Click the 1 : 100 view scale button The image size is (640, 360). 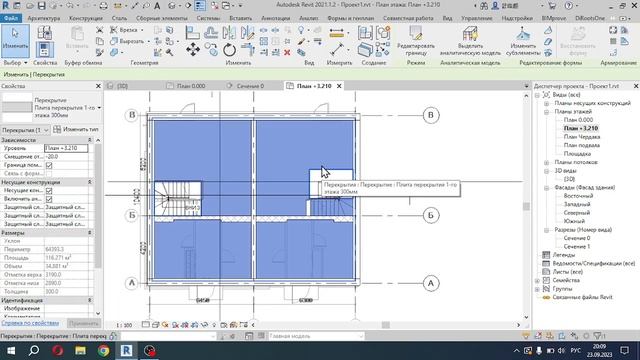pyautogui.click(x=124, y=325)
